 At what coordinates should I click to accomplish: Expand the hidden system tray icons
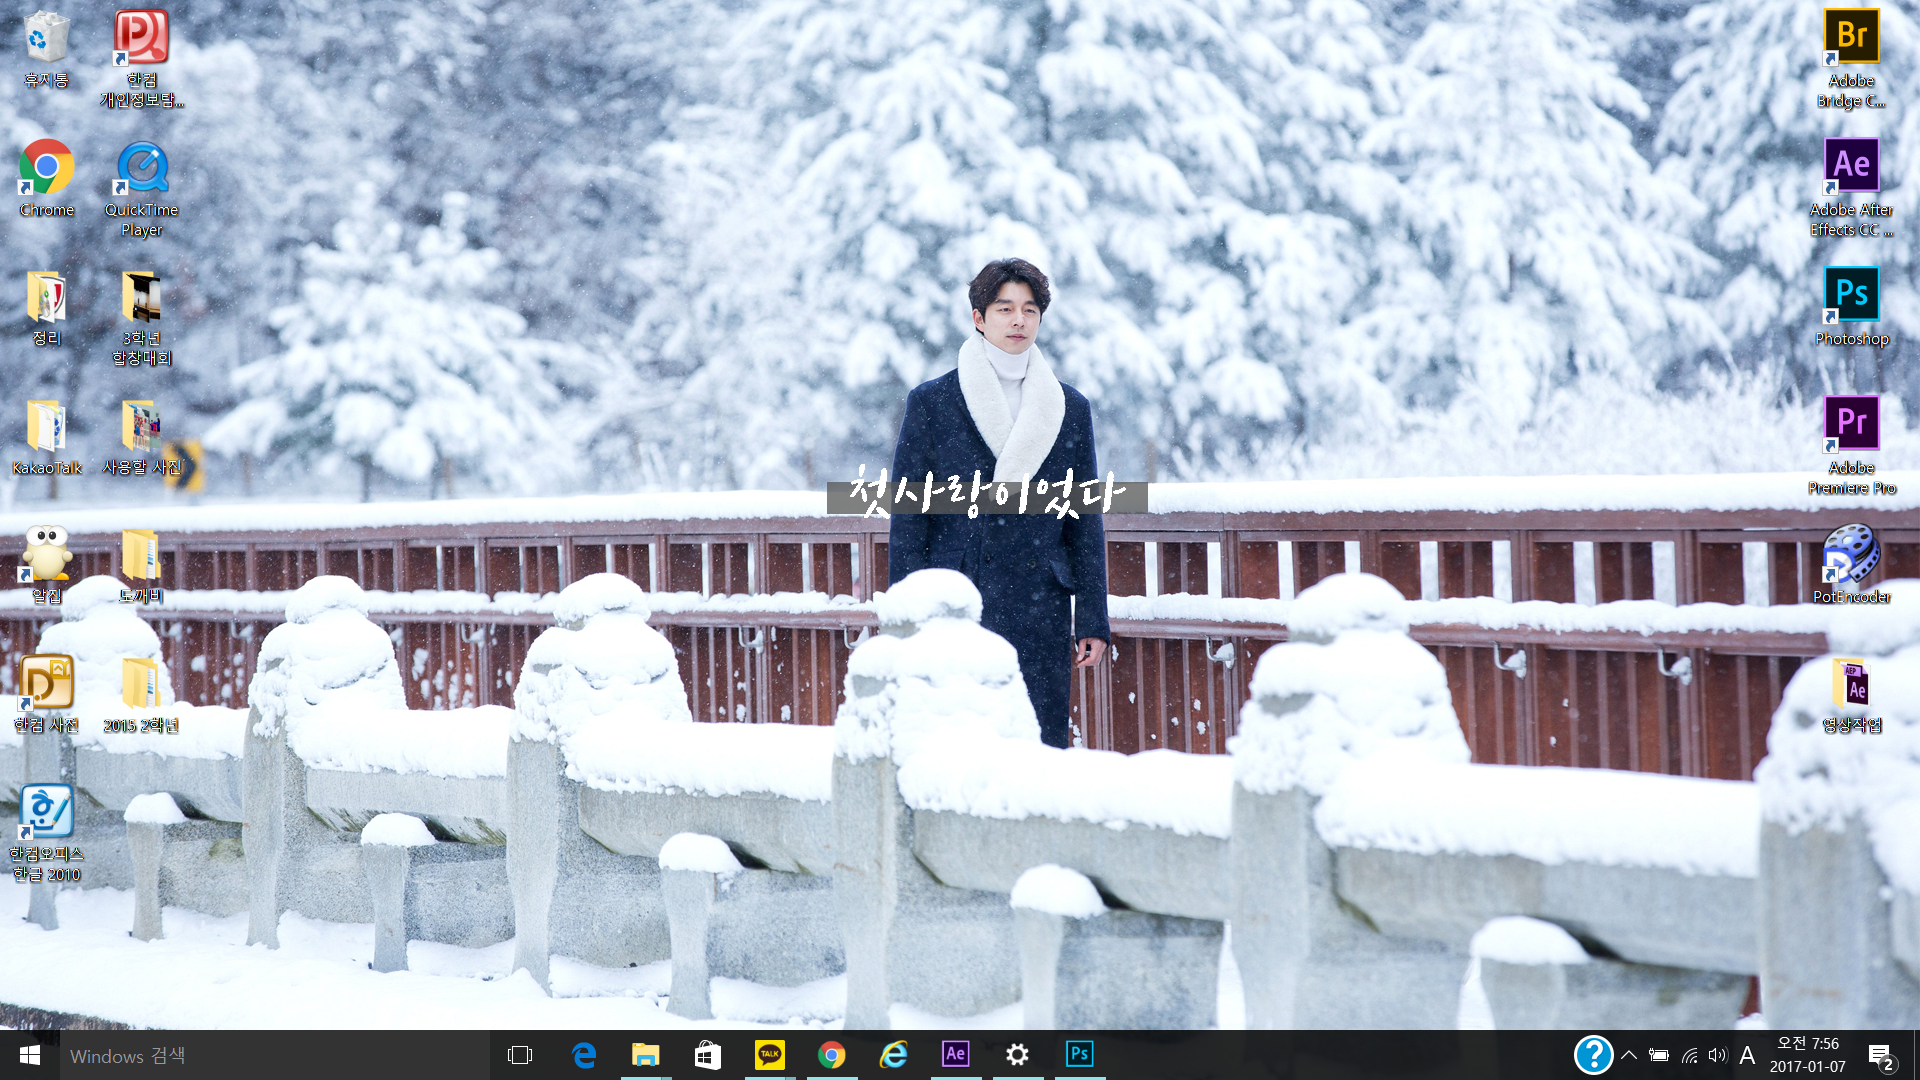(x=1629, y=1055)
